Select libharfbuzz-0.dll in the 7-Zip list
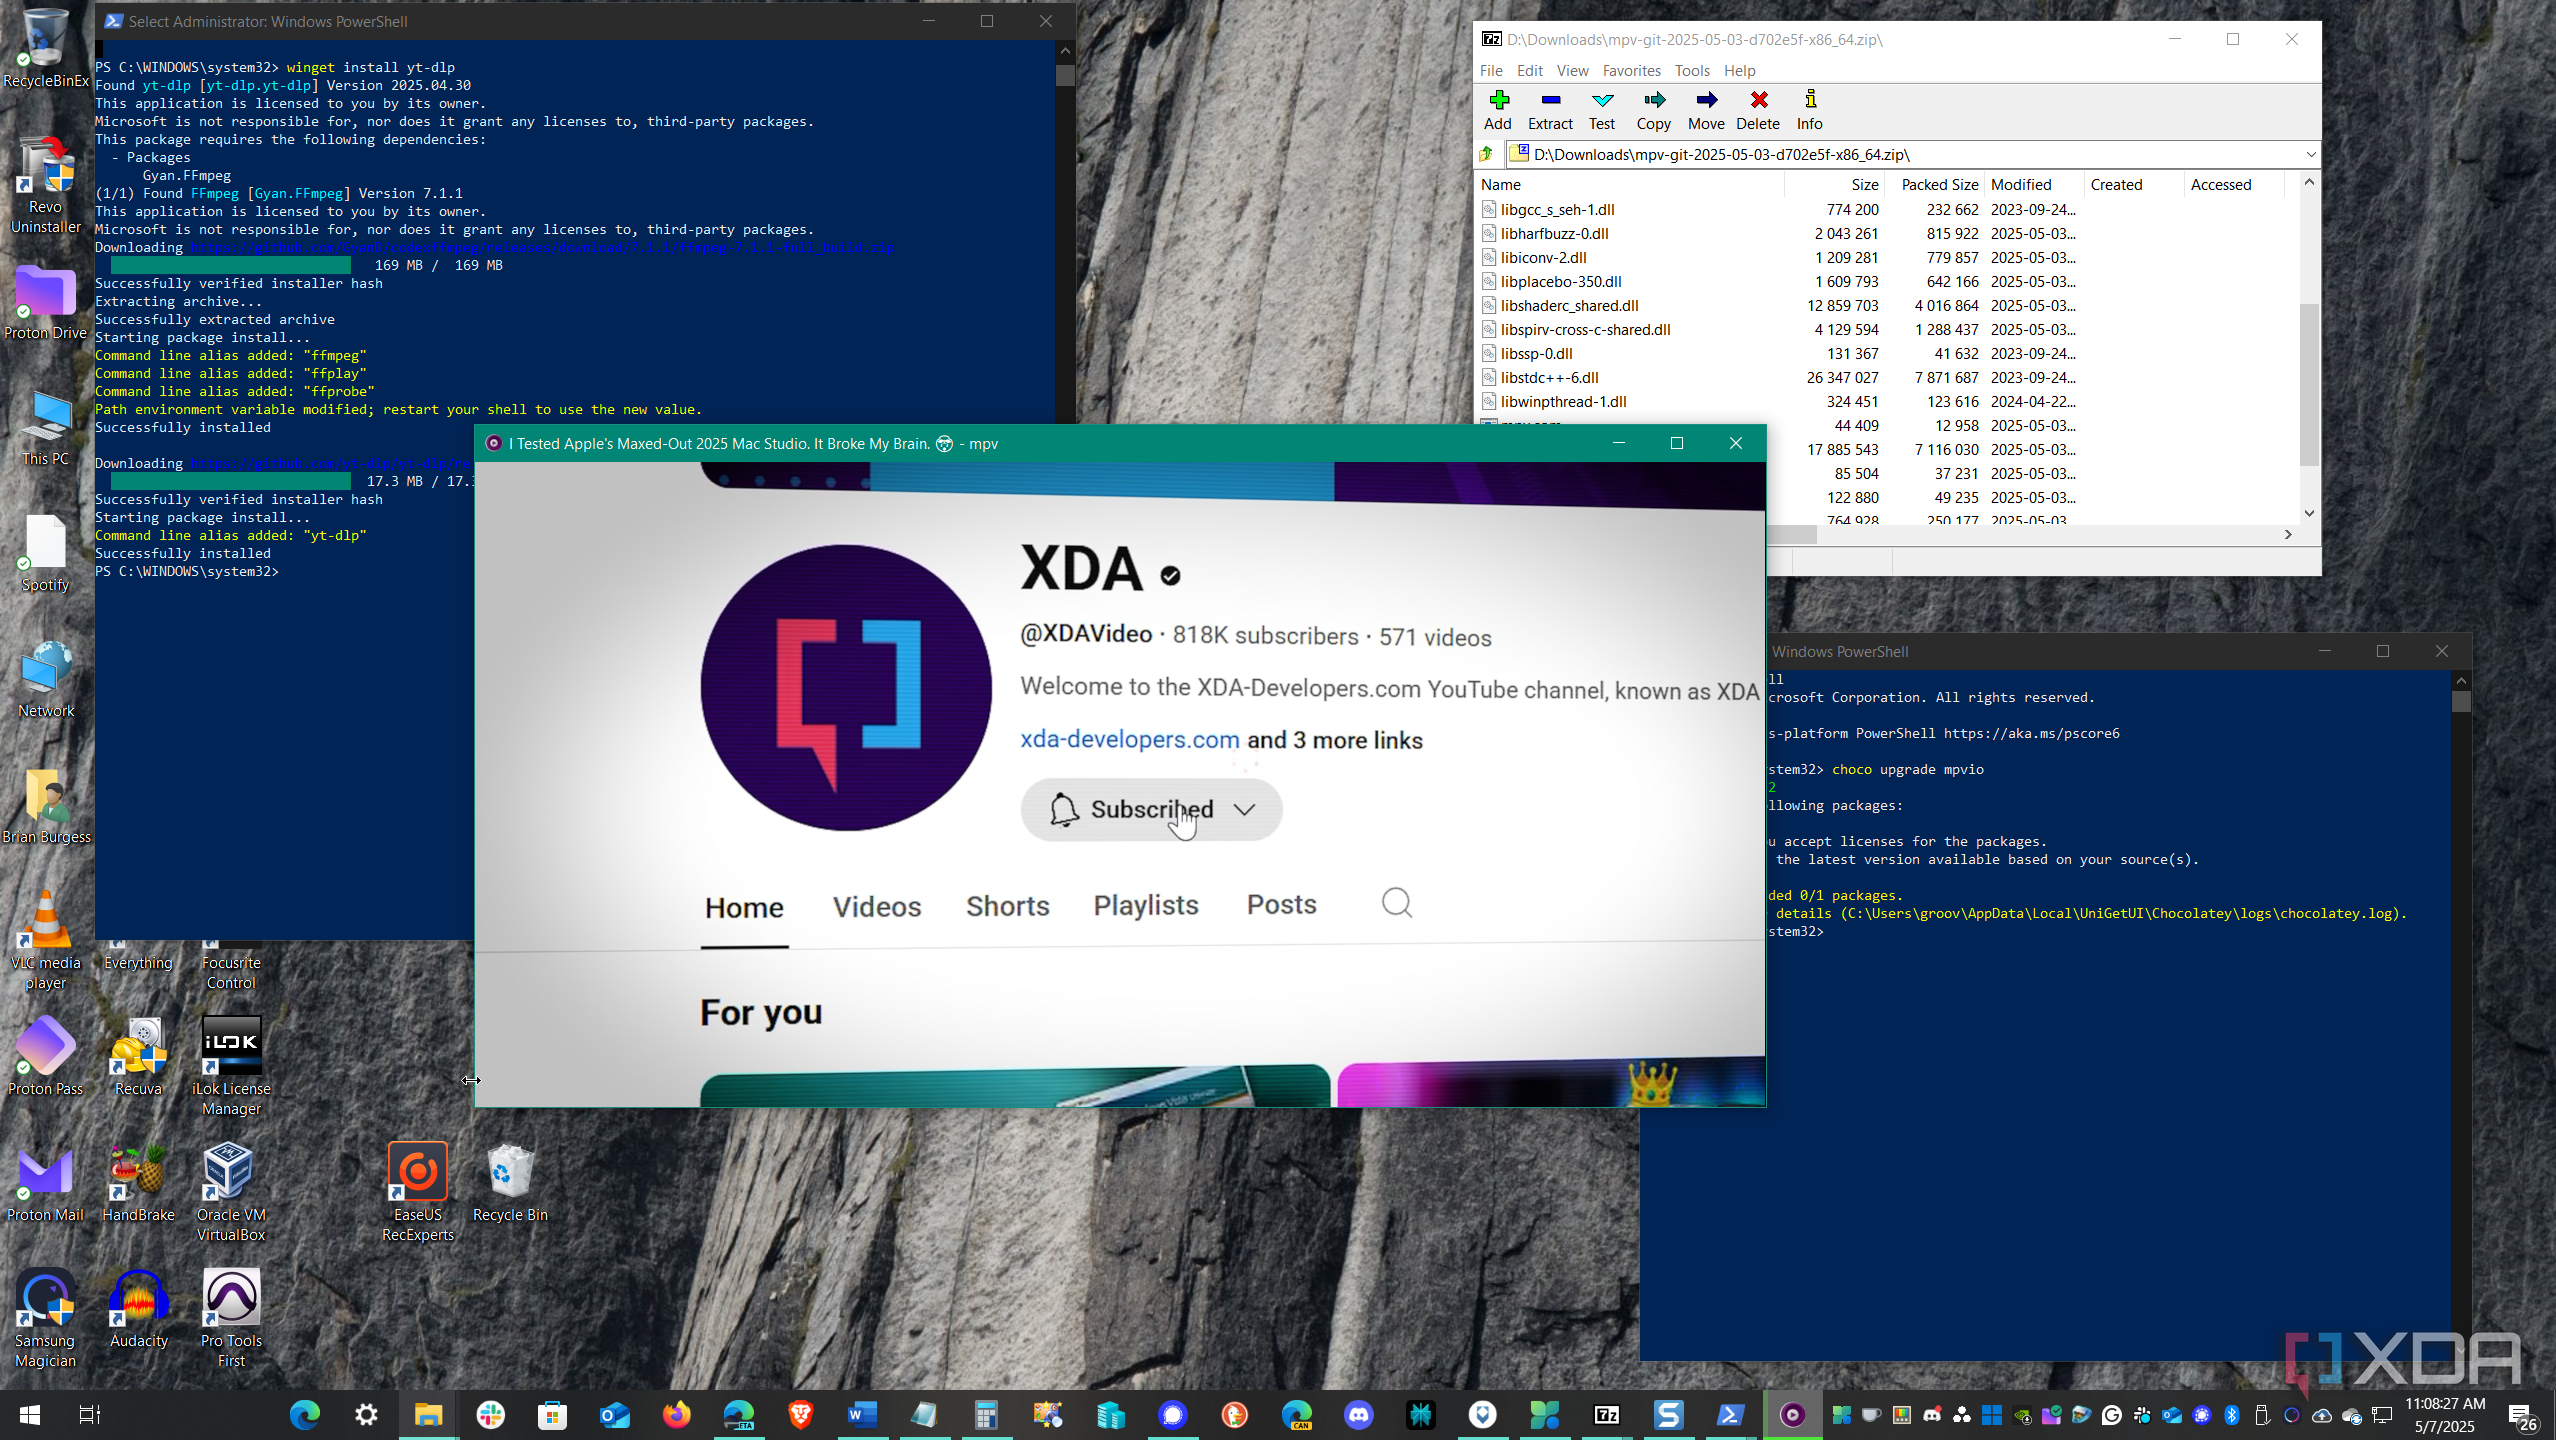 point(1554,233)
